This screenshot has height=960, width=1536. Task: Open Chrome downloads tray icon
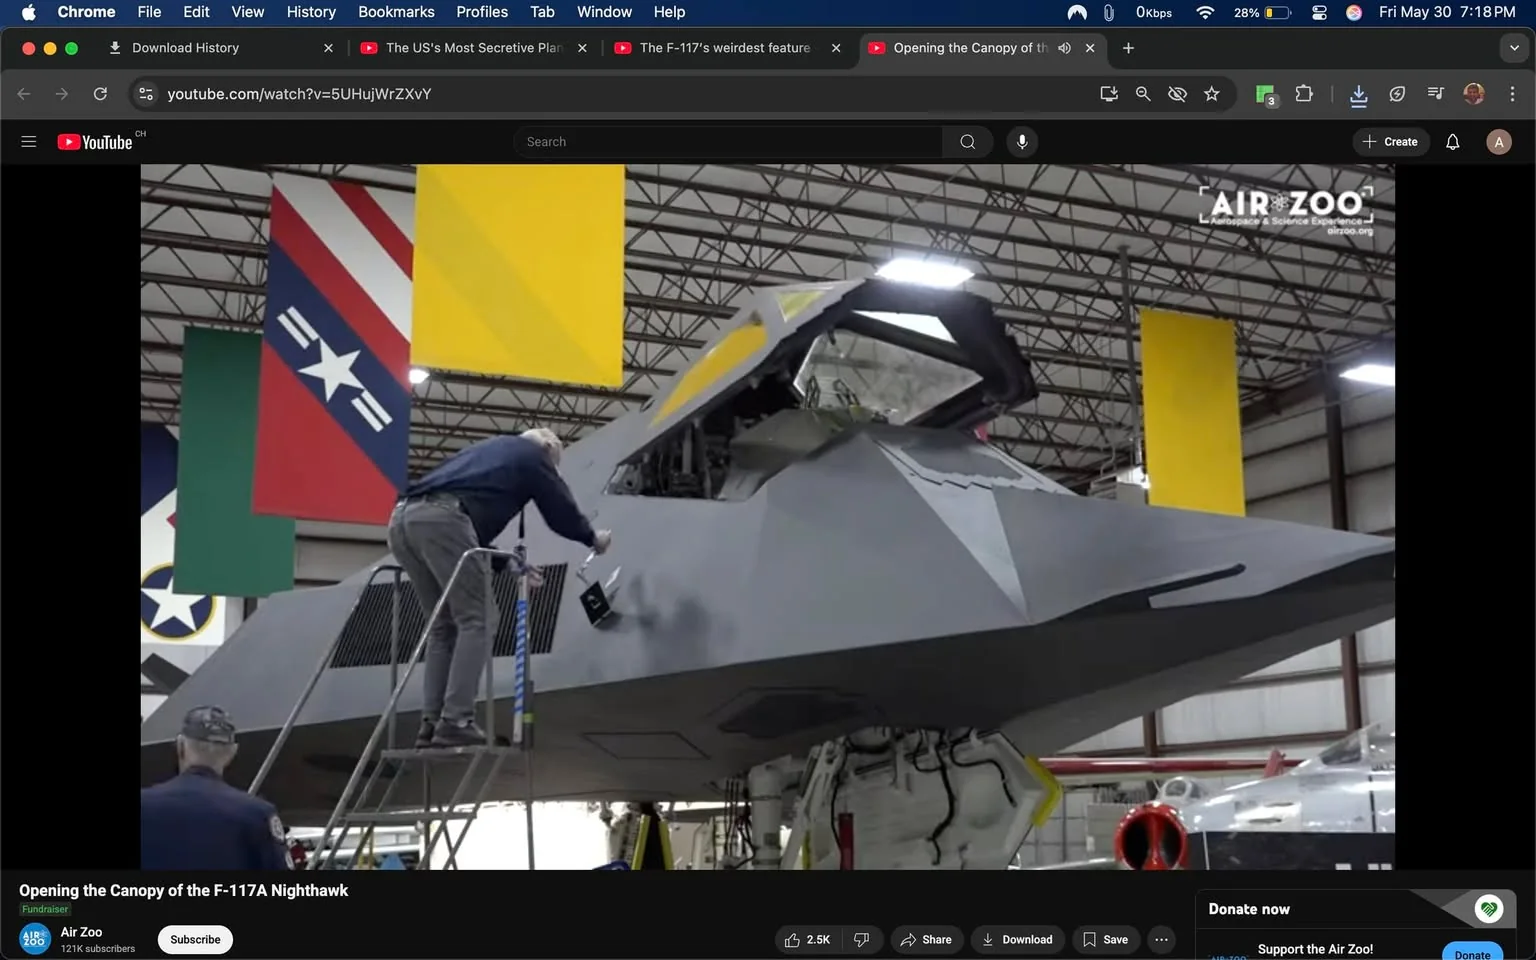pos(1358,95)
